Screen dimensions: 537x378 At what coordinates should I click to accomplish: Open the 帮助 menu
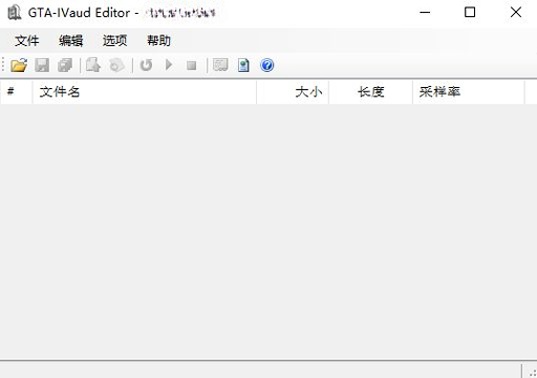click(159, 41)
